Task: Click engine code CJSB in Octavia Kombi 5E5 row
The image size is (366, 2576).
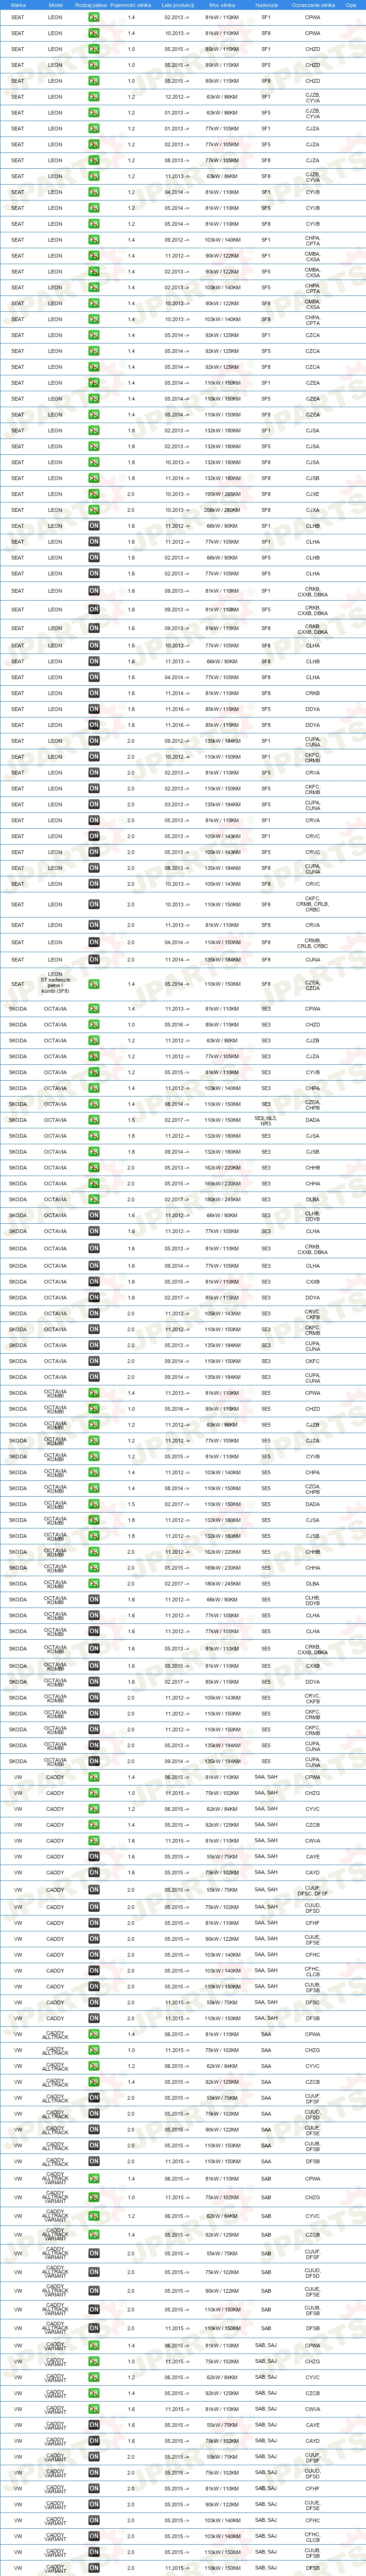Action: (x=313, y=1536)
